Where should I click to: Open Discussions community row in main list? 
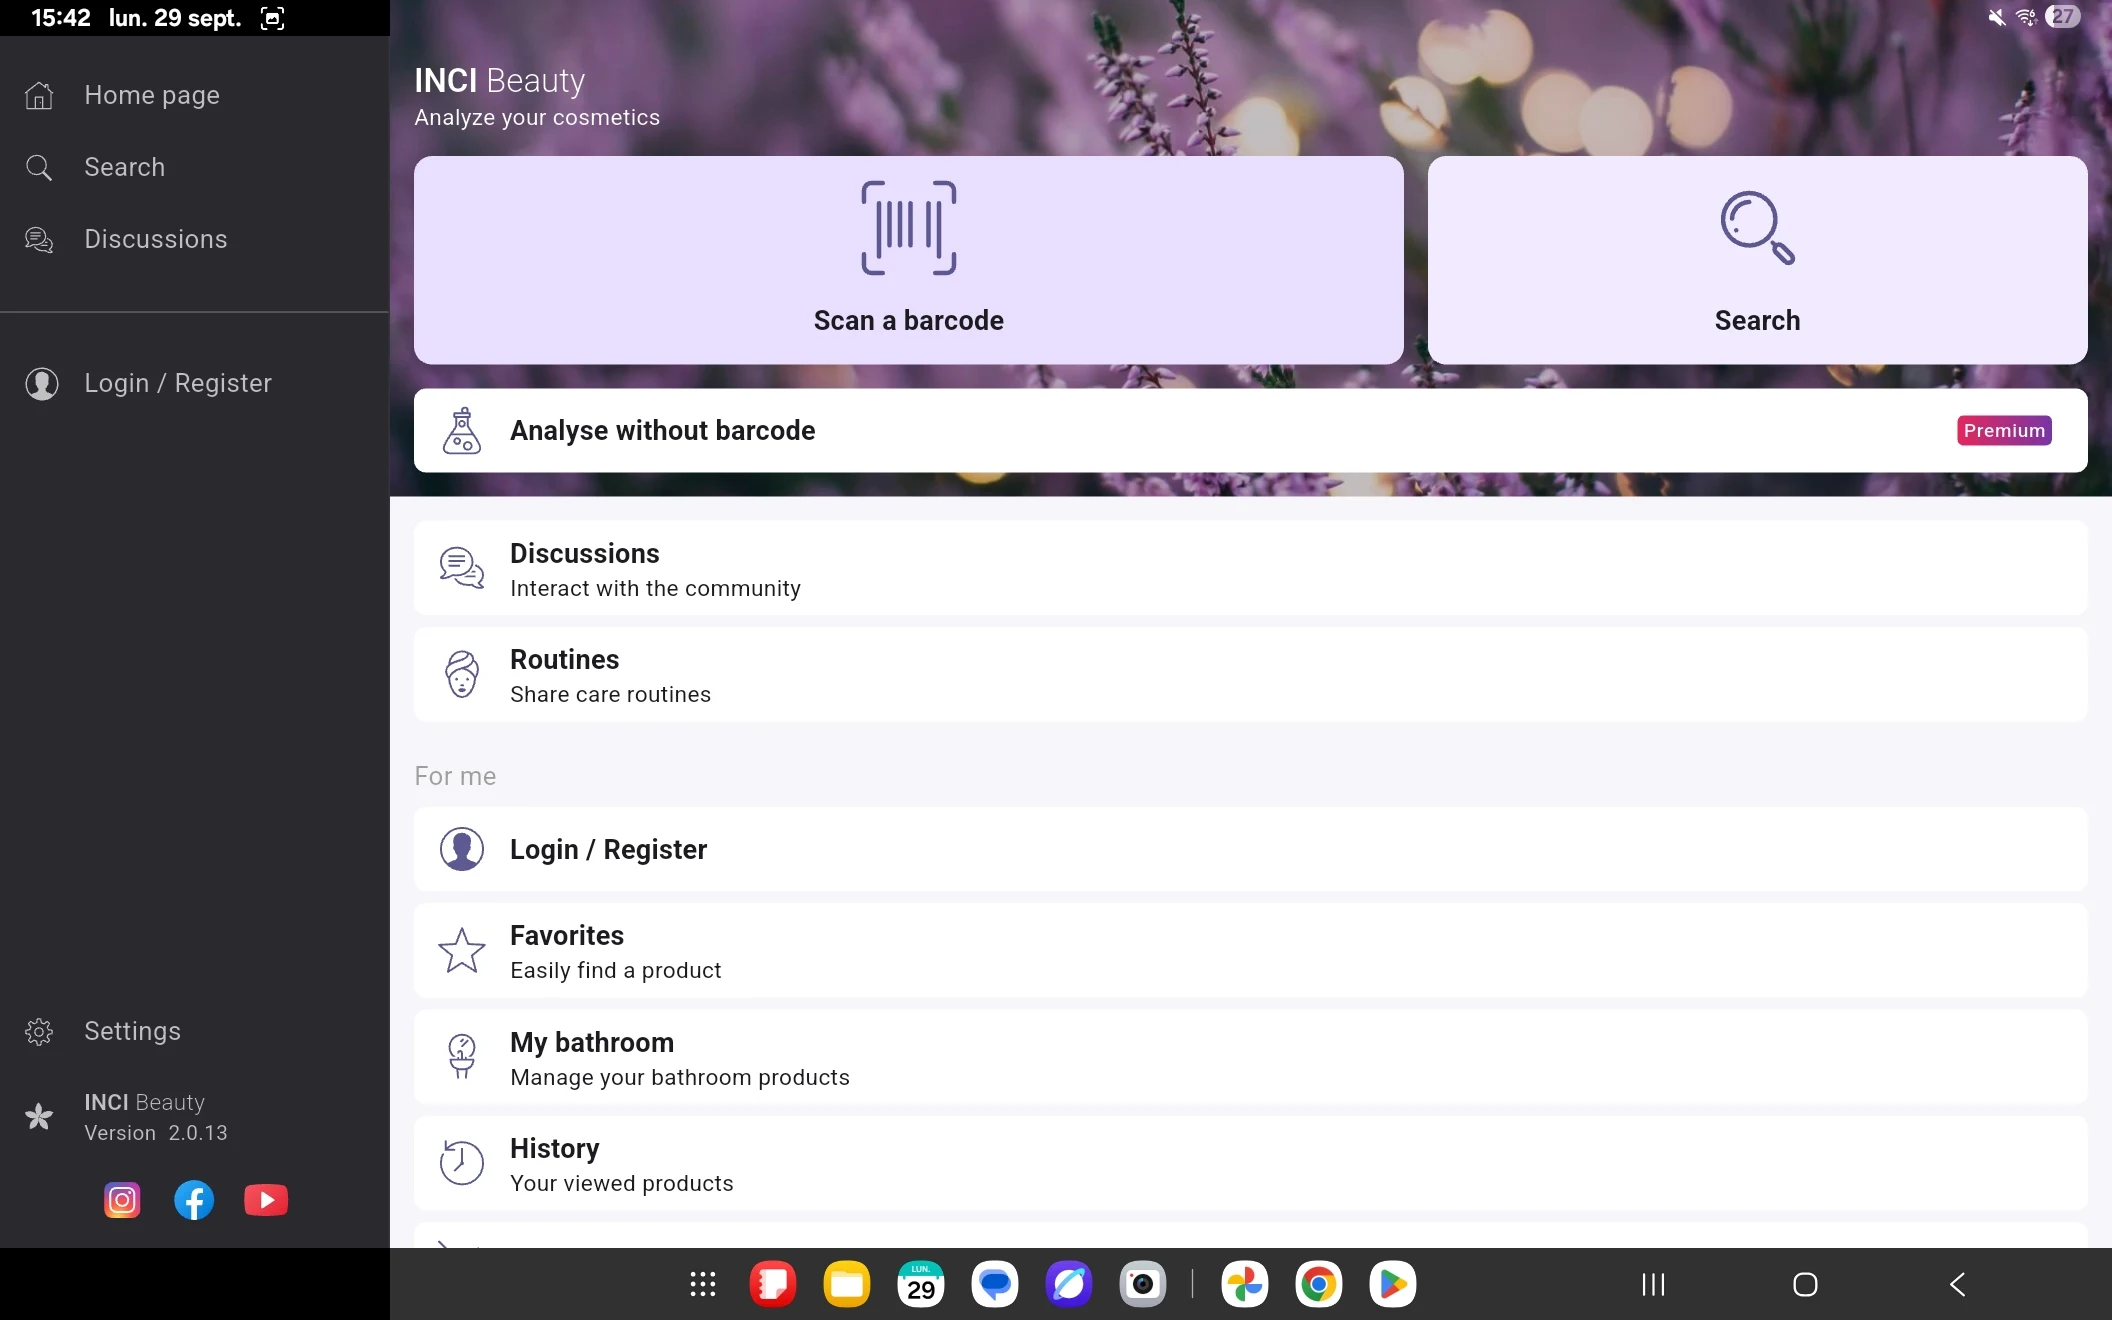1250,569
